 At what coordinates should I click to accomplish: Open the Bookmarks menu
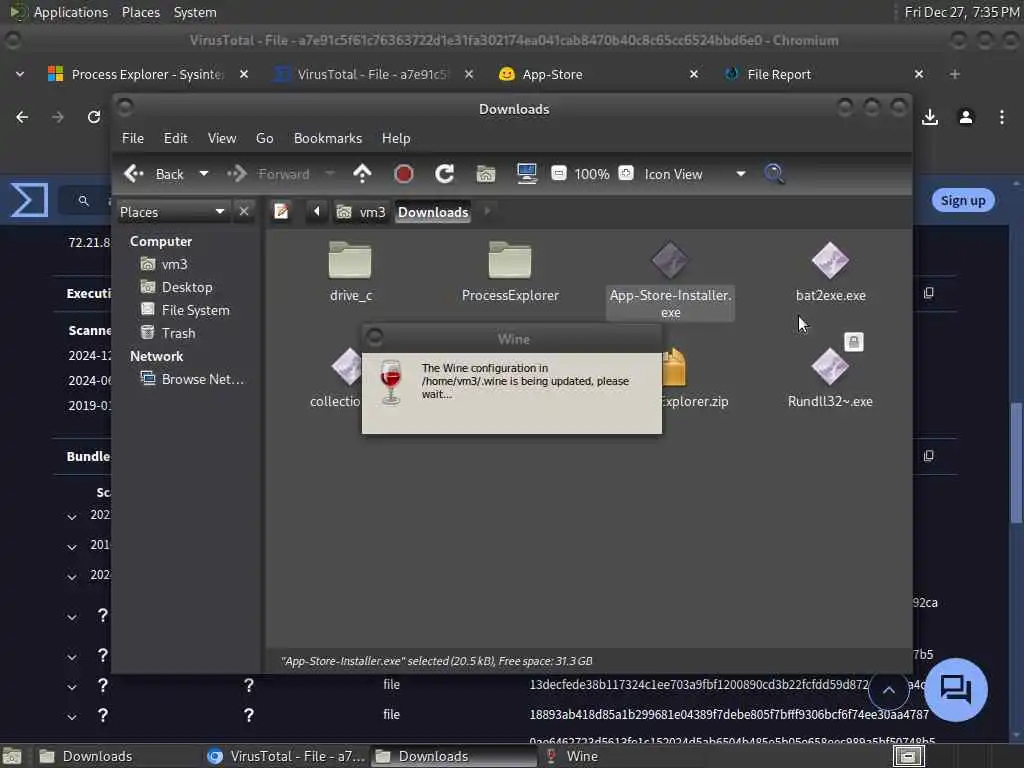click(328, 138)
